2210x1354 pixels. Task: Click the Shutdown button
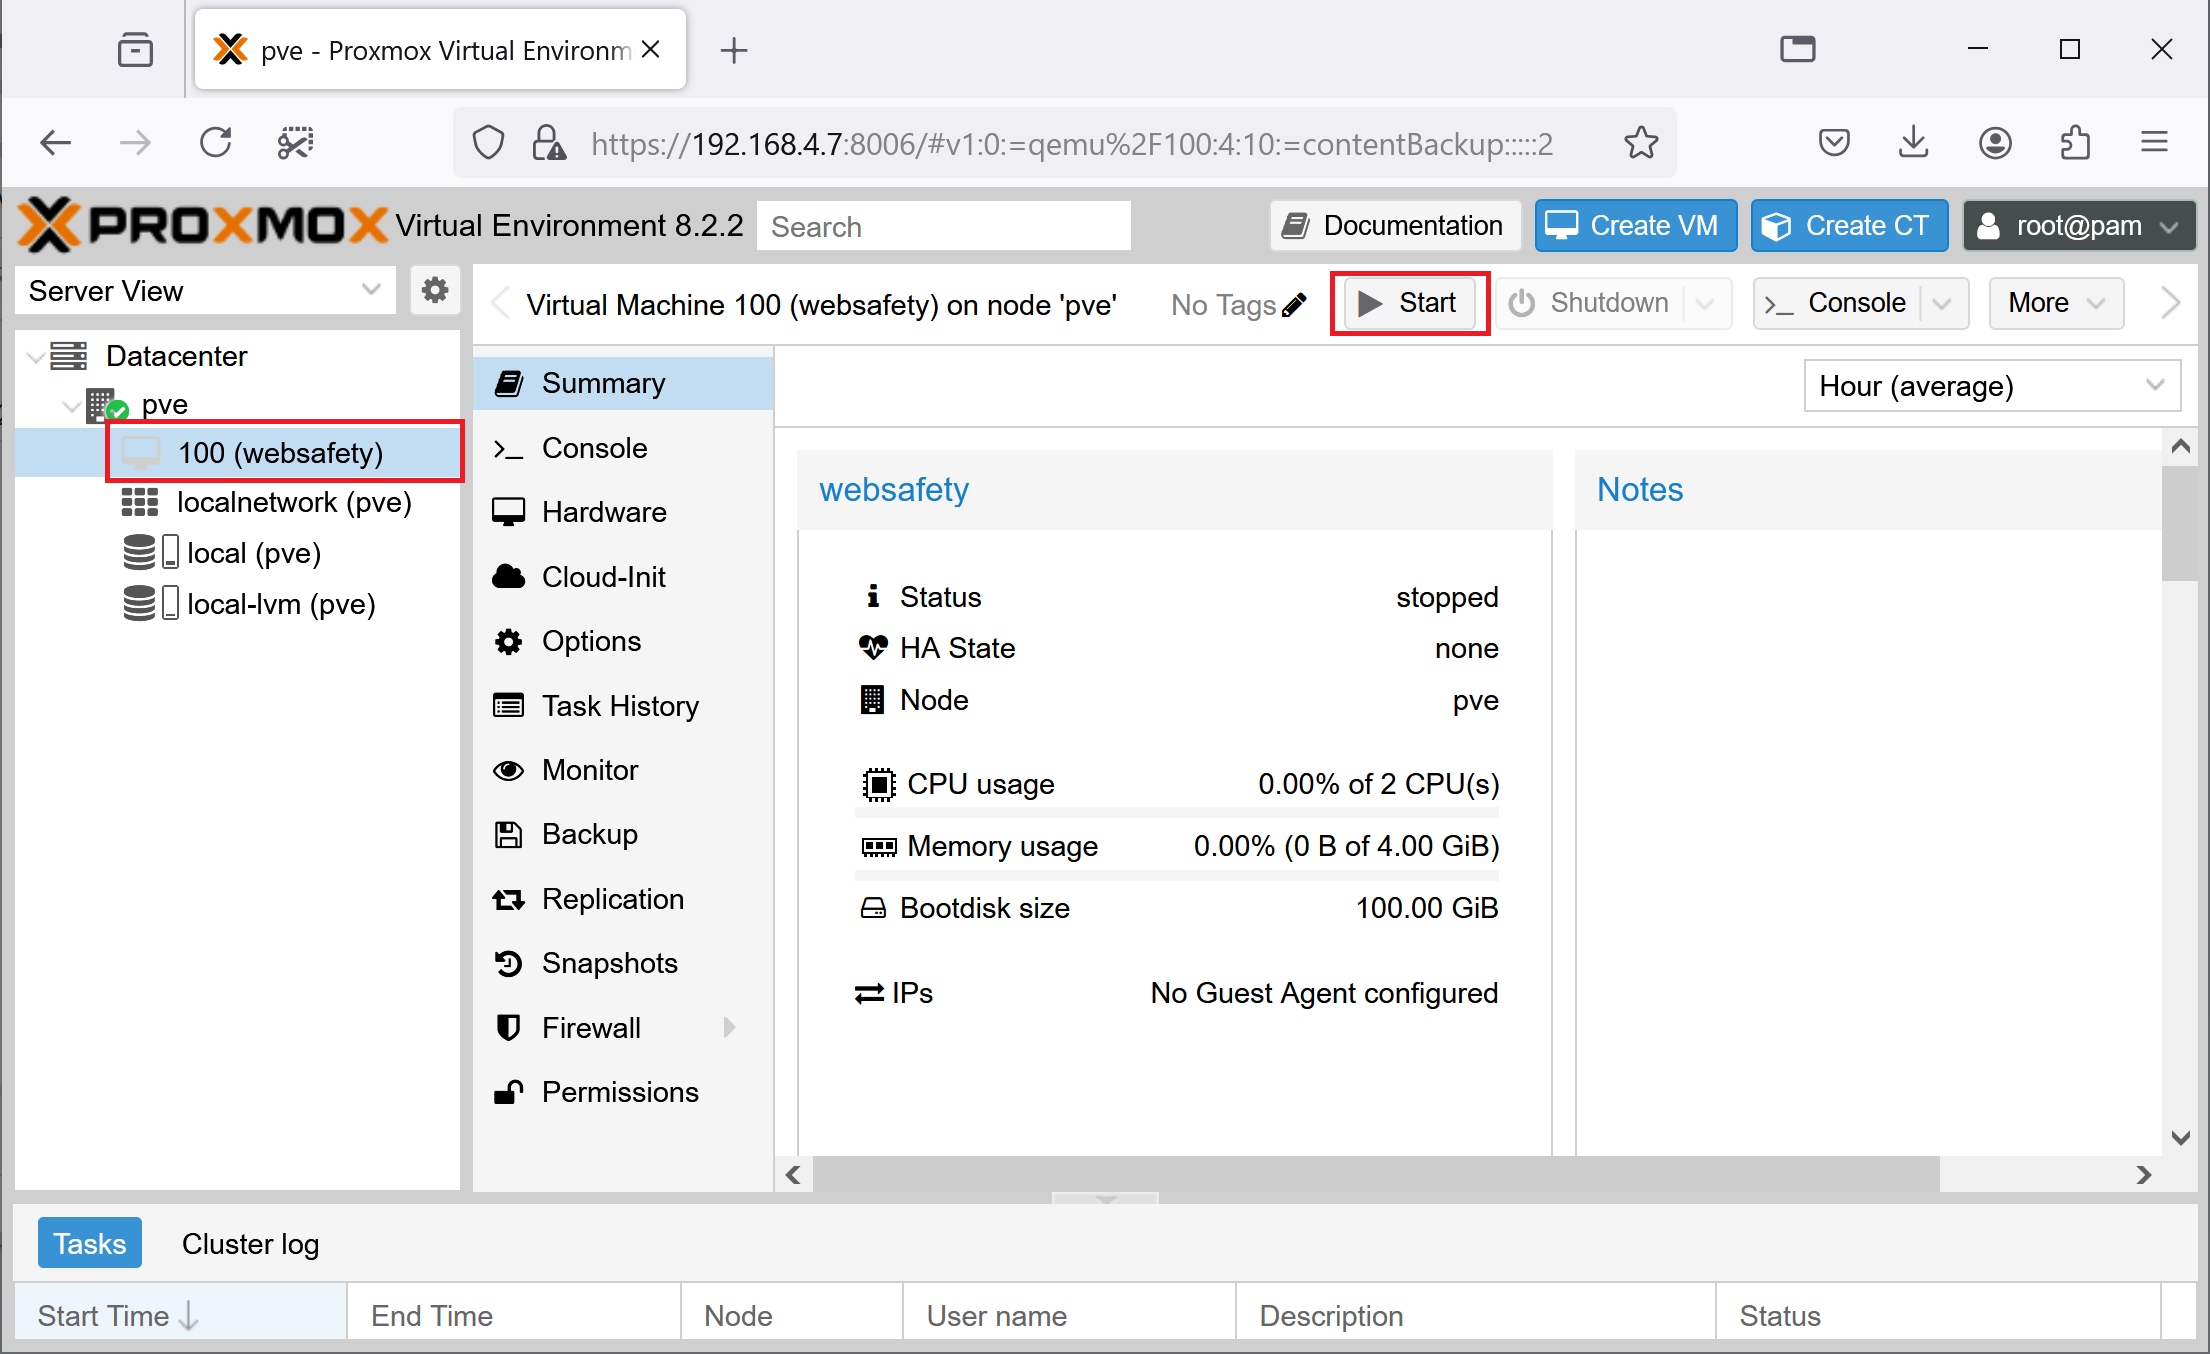pyautogui.click(x=1590, y=304)
